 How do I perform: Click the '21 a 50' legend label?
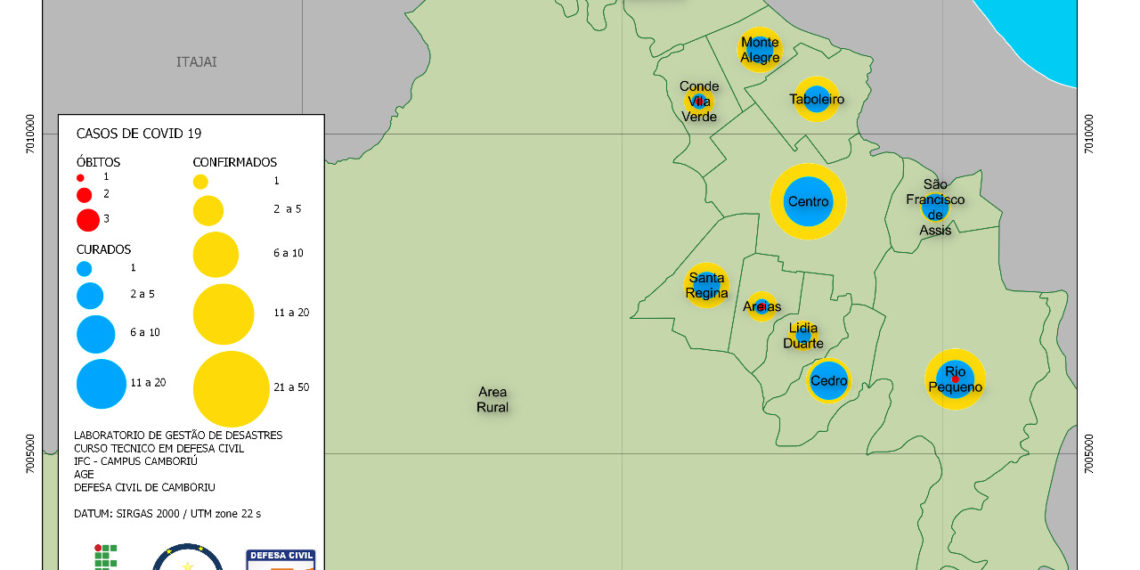(x=293, y=387)
